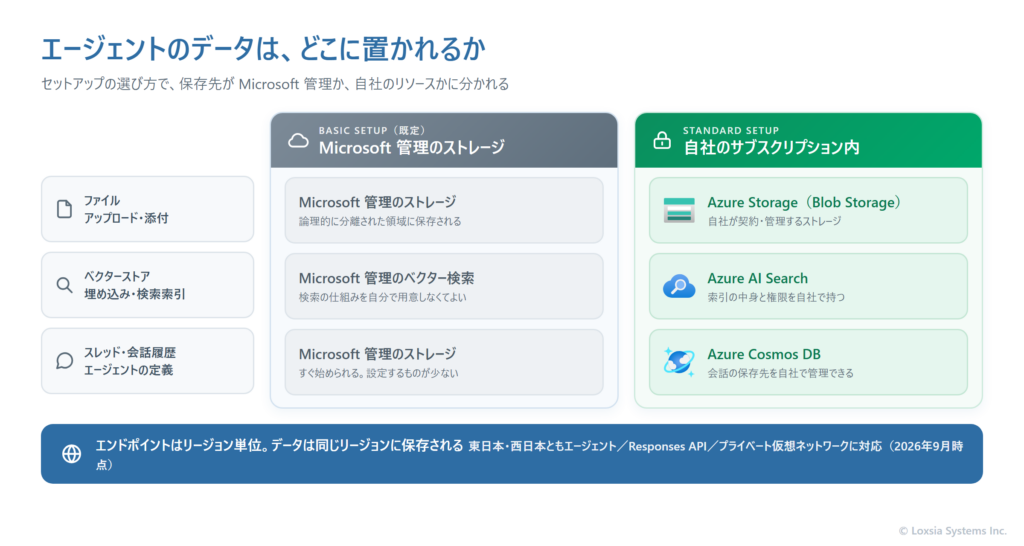This screenshot has width=1024, height=546.
Task: Click the file icon beside ファイル
Action: pos(64,209)
